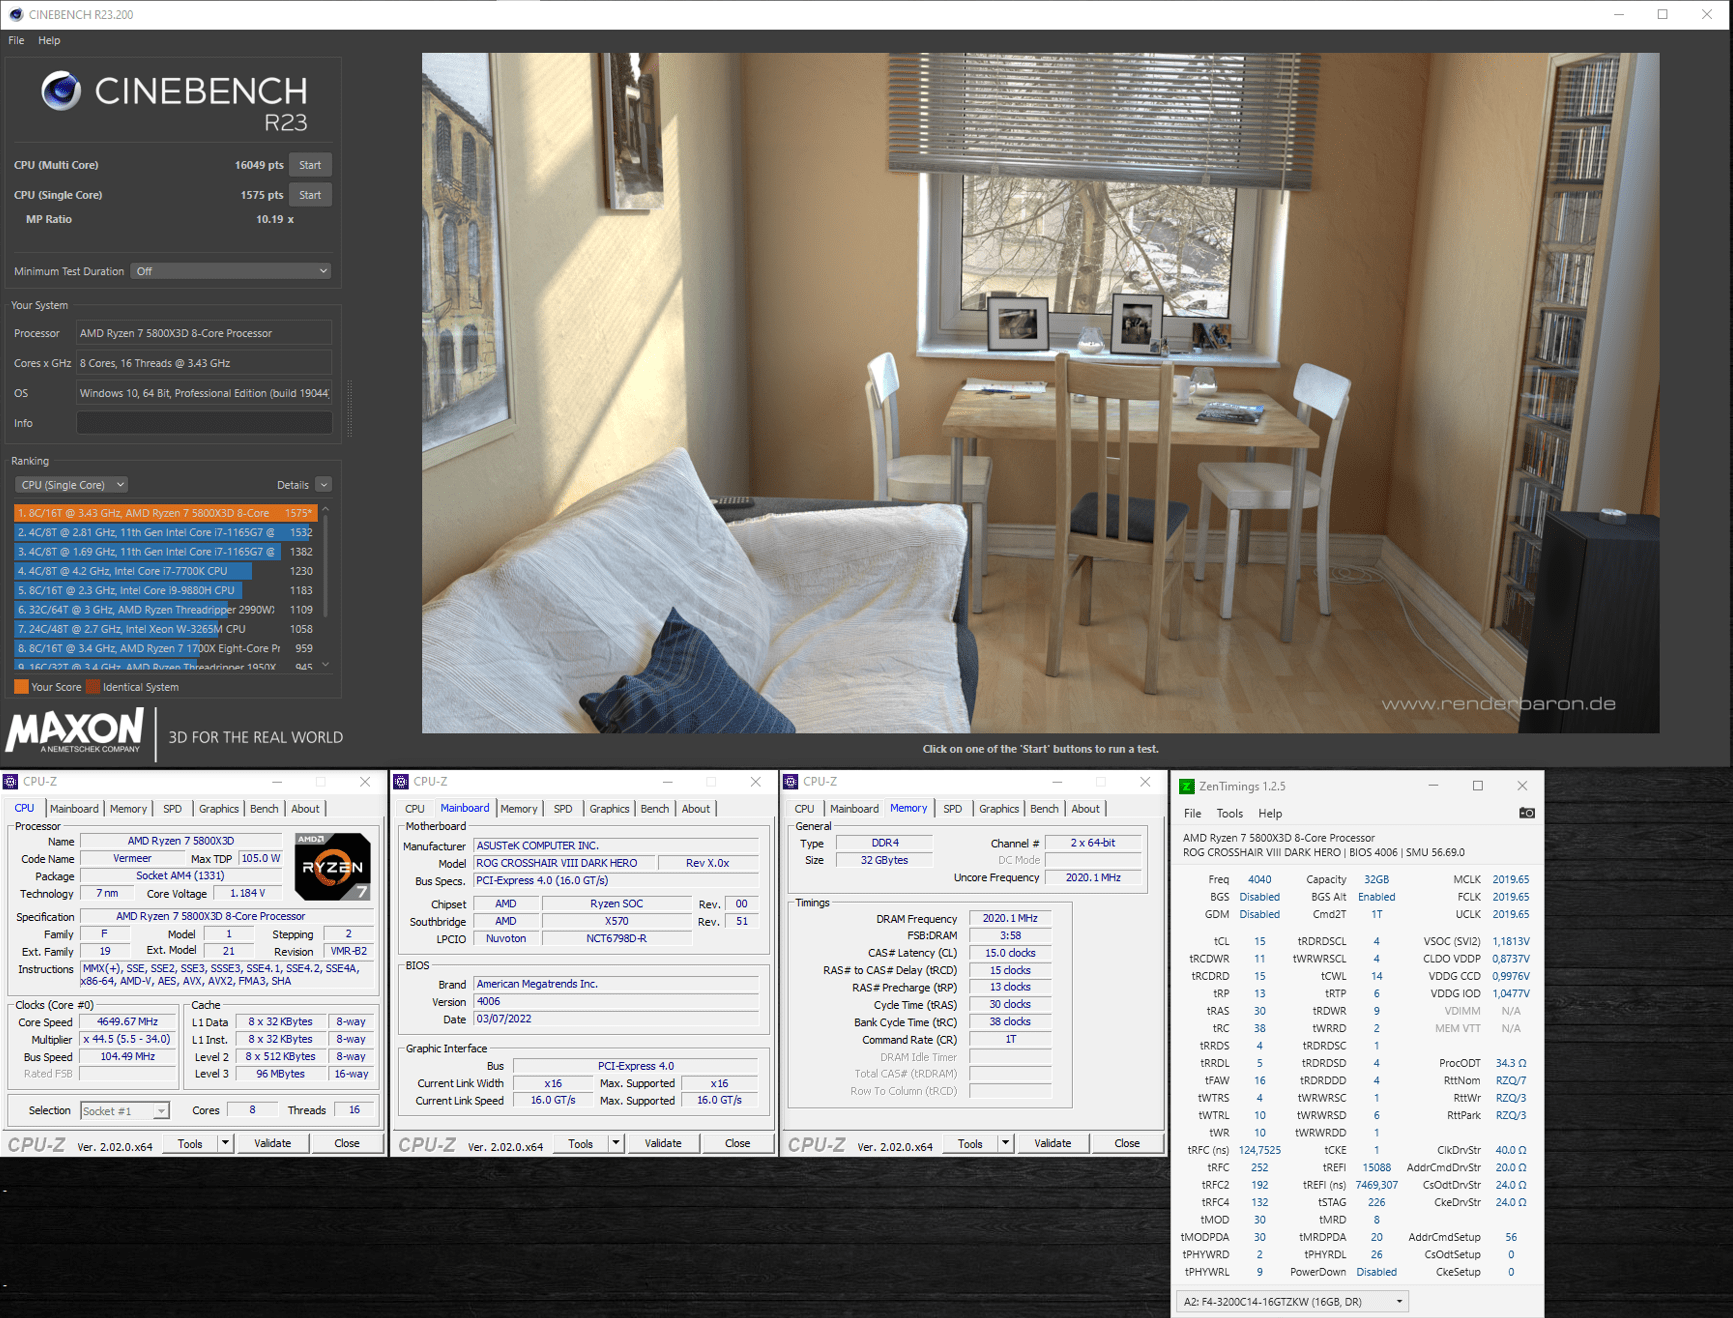
Task: Click the VSOC (SVI2) voltage value
Action: [1510, 941]
